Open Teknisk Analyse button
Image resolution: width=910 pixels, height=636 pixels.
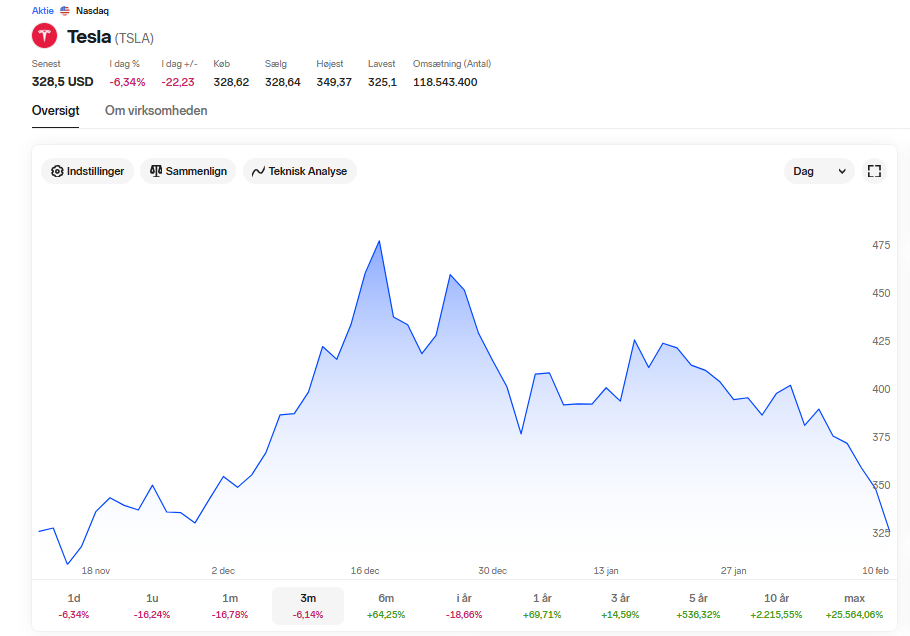point(299,171)
